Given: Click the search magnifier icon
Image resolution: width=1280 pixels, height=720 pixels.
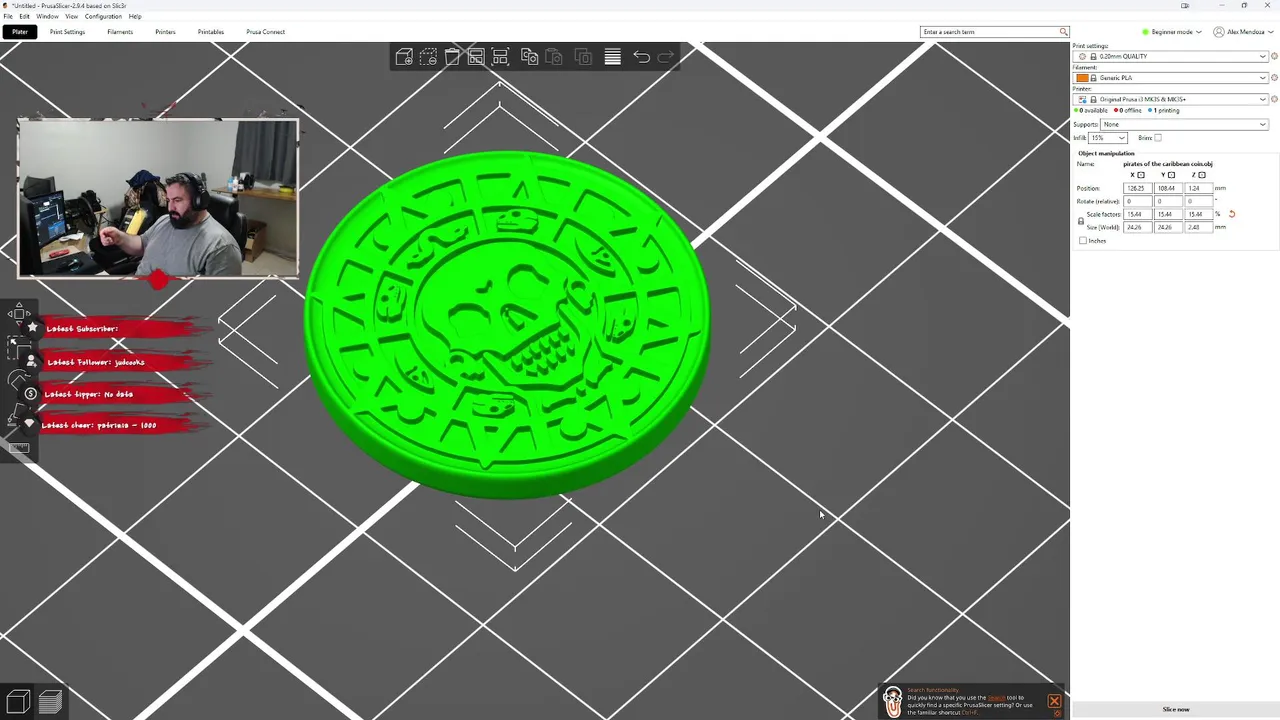Looking at the screenshot, I should [1063, 32].
